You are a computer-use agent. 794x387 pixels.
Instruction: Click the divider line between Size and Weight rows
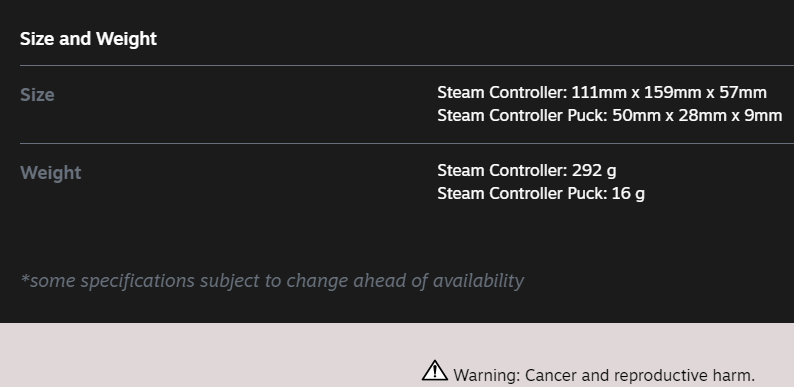pyautogui.click(x=407, y=143)
